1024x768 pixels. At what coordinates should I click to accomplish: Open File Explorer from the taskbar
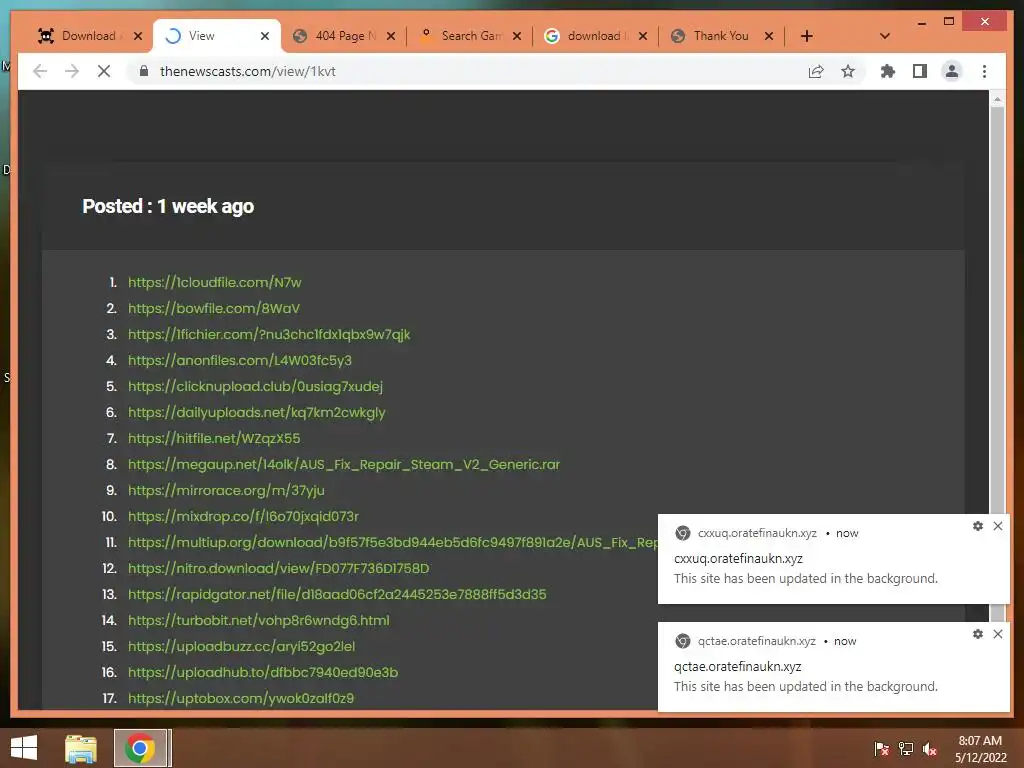(x=81, y=748)
